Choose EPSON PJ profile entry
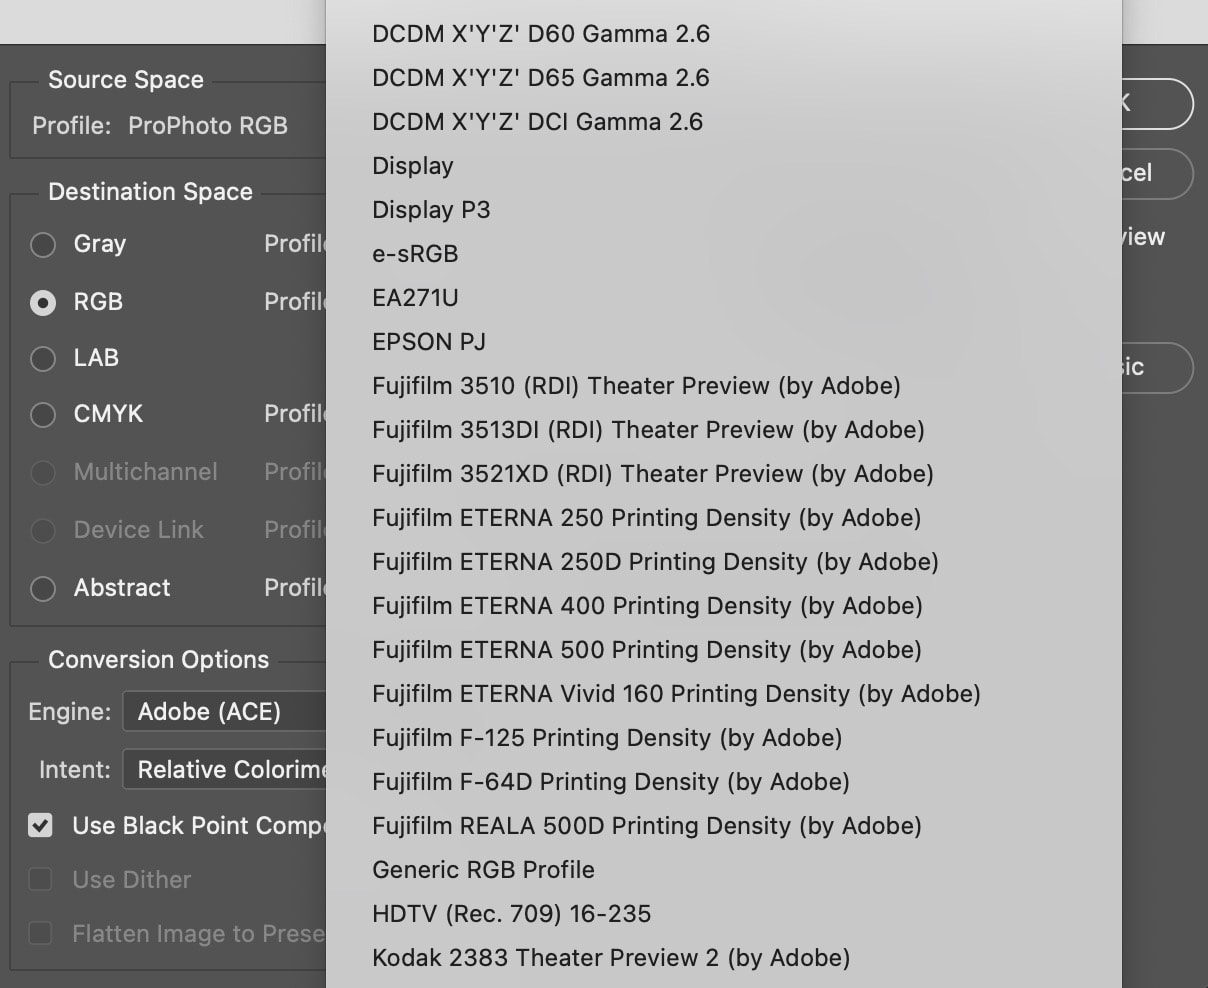The height and width of the screenshot is (988, 1208). click(428, 342)
